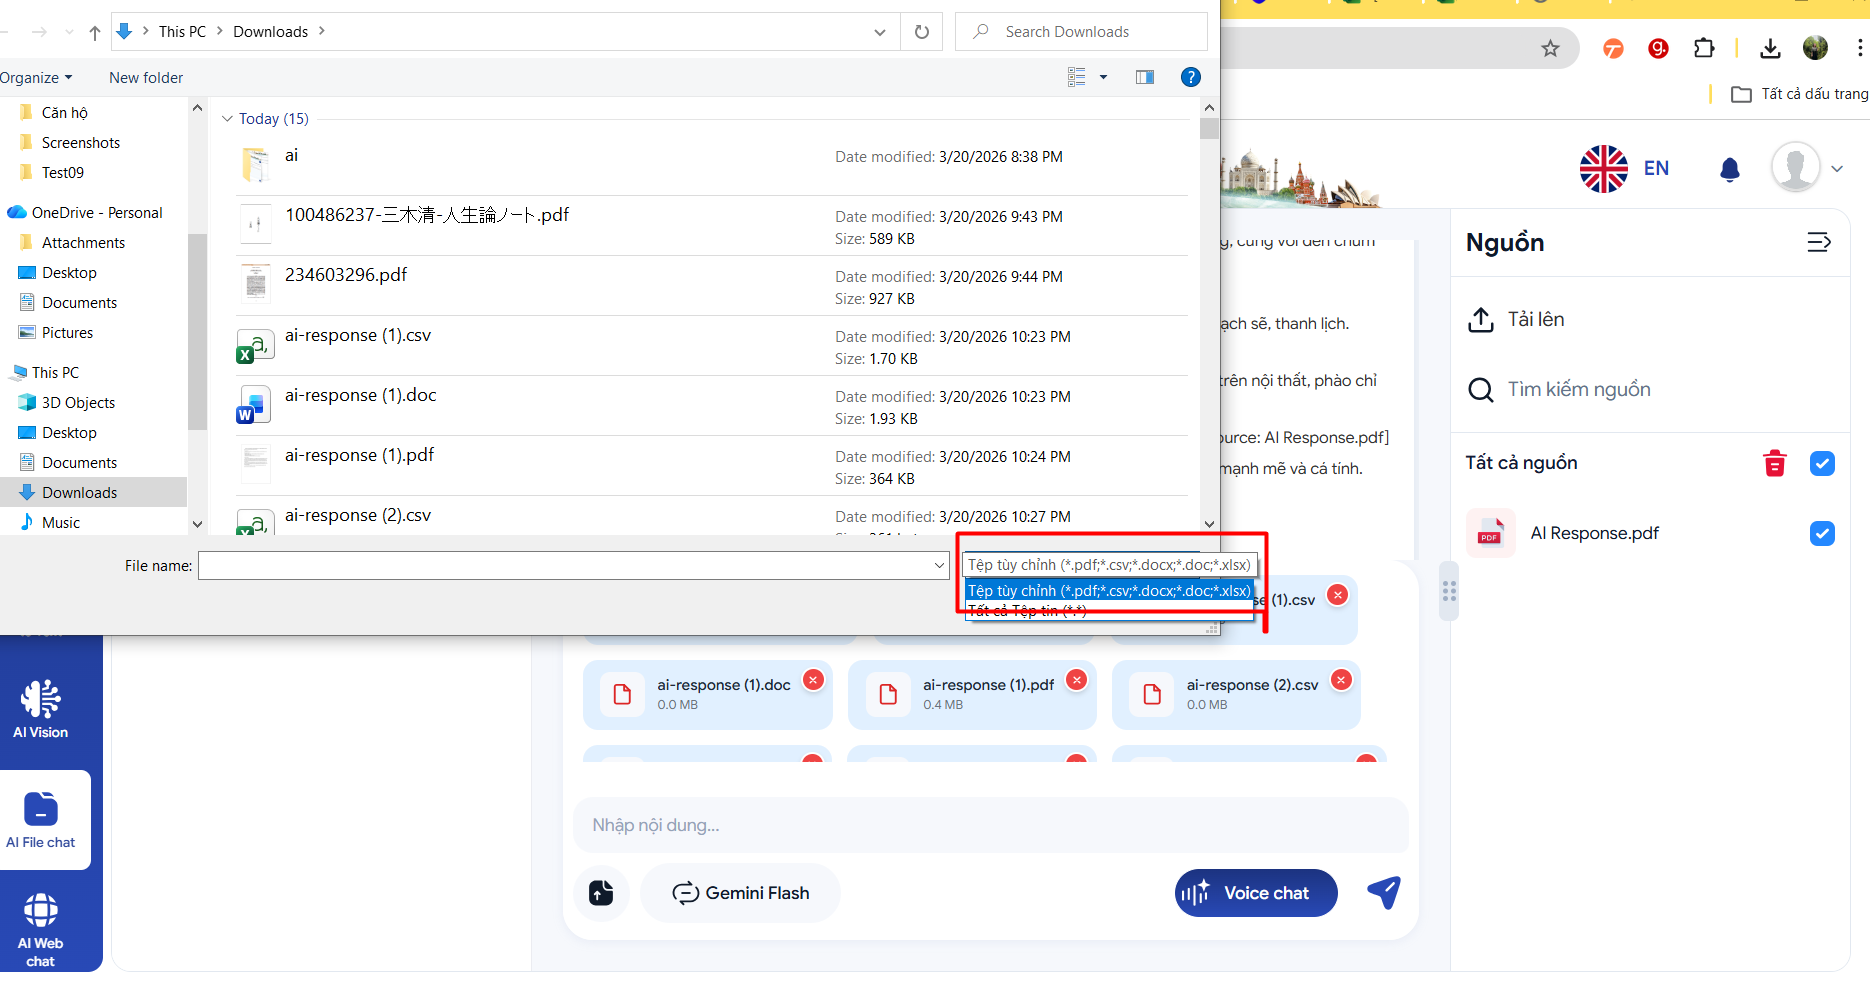1870x996 pixels.
Task: Click the Voice chat button
Action: pyautogui.click(x=1255, y=893)
